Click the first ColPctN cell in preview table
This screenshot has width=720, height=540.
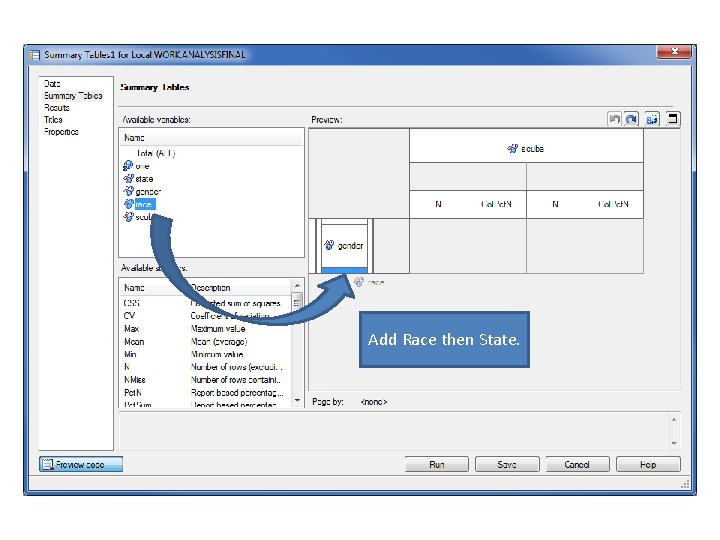pyautogui.click(x=496, y=204)
